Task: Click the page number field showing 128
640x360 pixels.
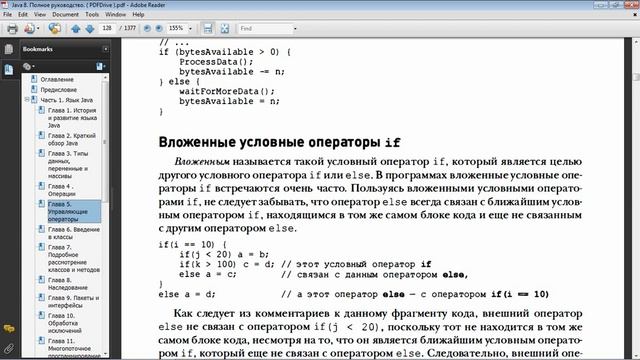Action: pos(107,28)
